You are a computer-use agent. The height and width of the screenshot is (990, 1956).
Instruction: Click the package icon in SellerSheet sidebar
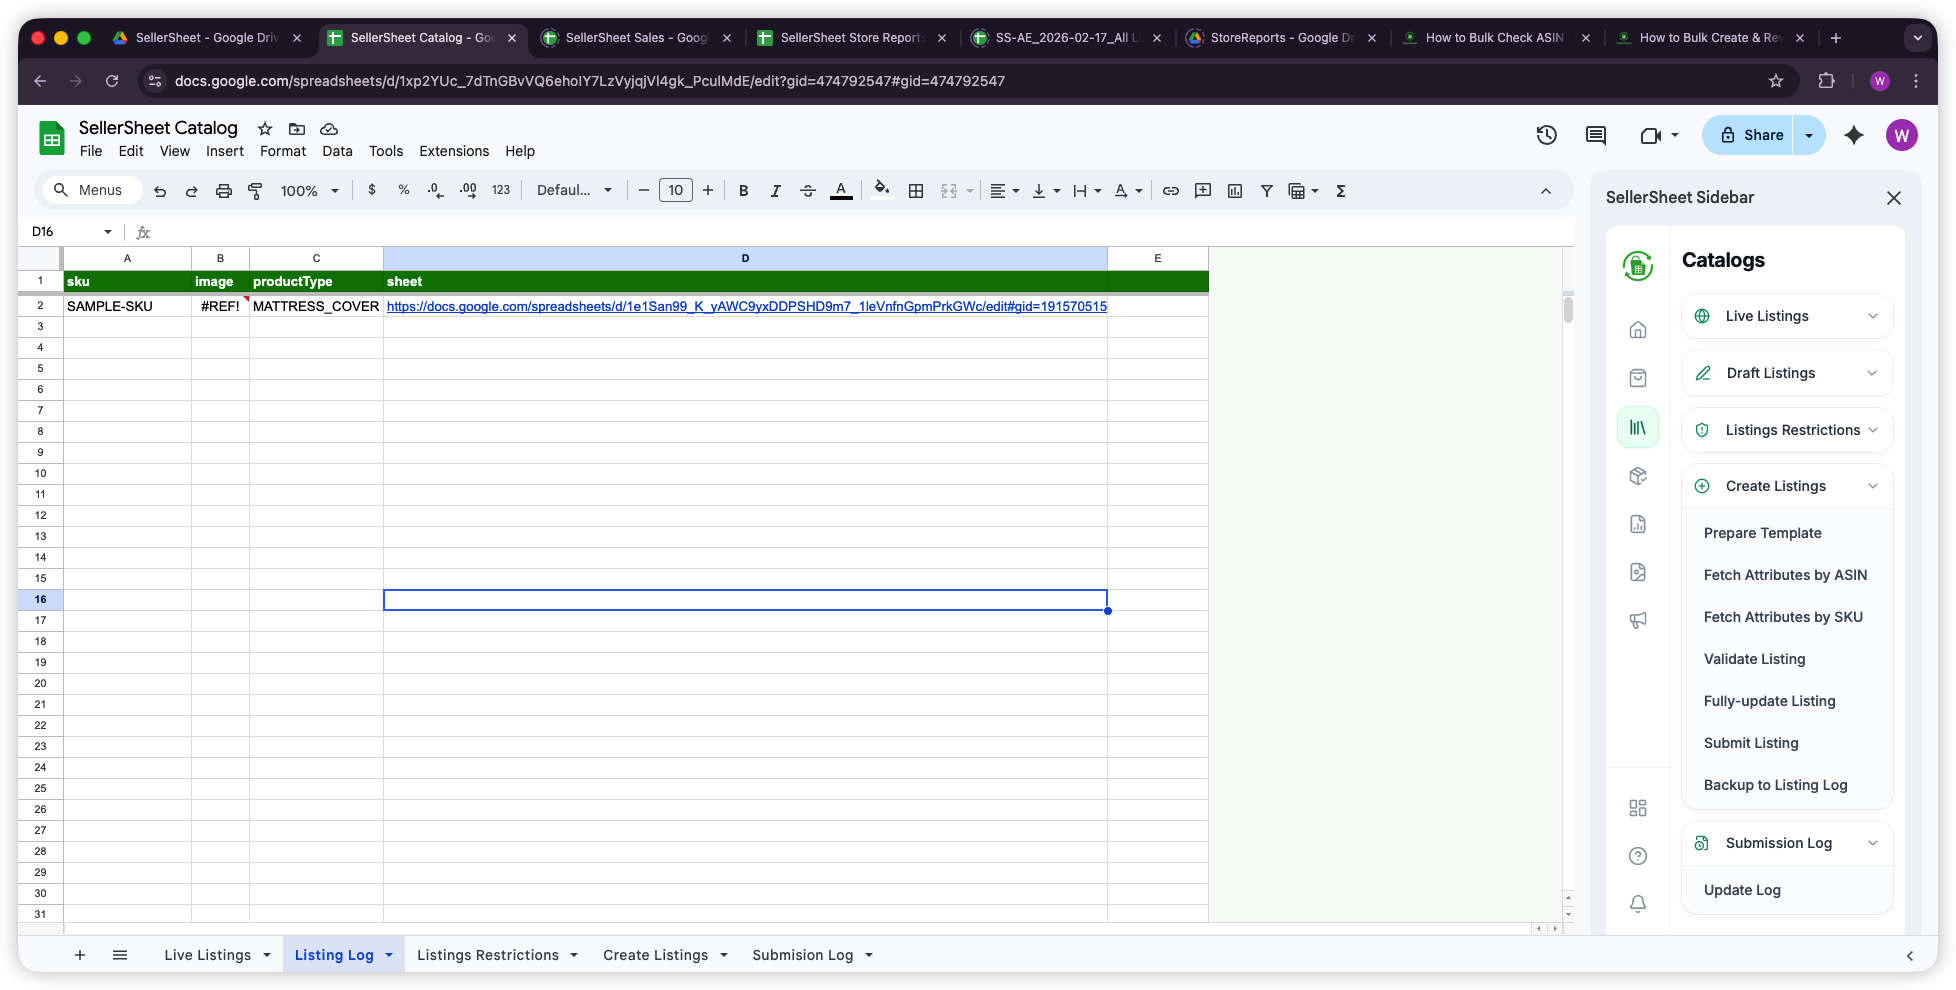click(1638, 476)
